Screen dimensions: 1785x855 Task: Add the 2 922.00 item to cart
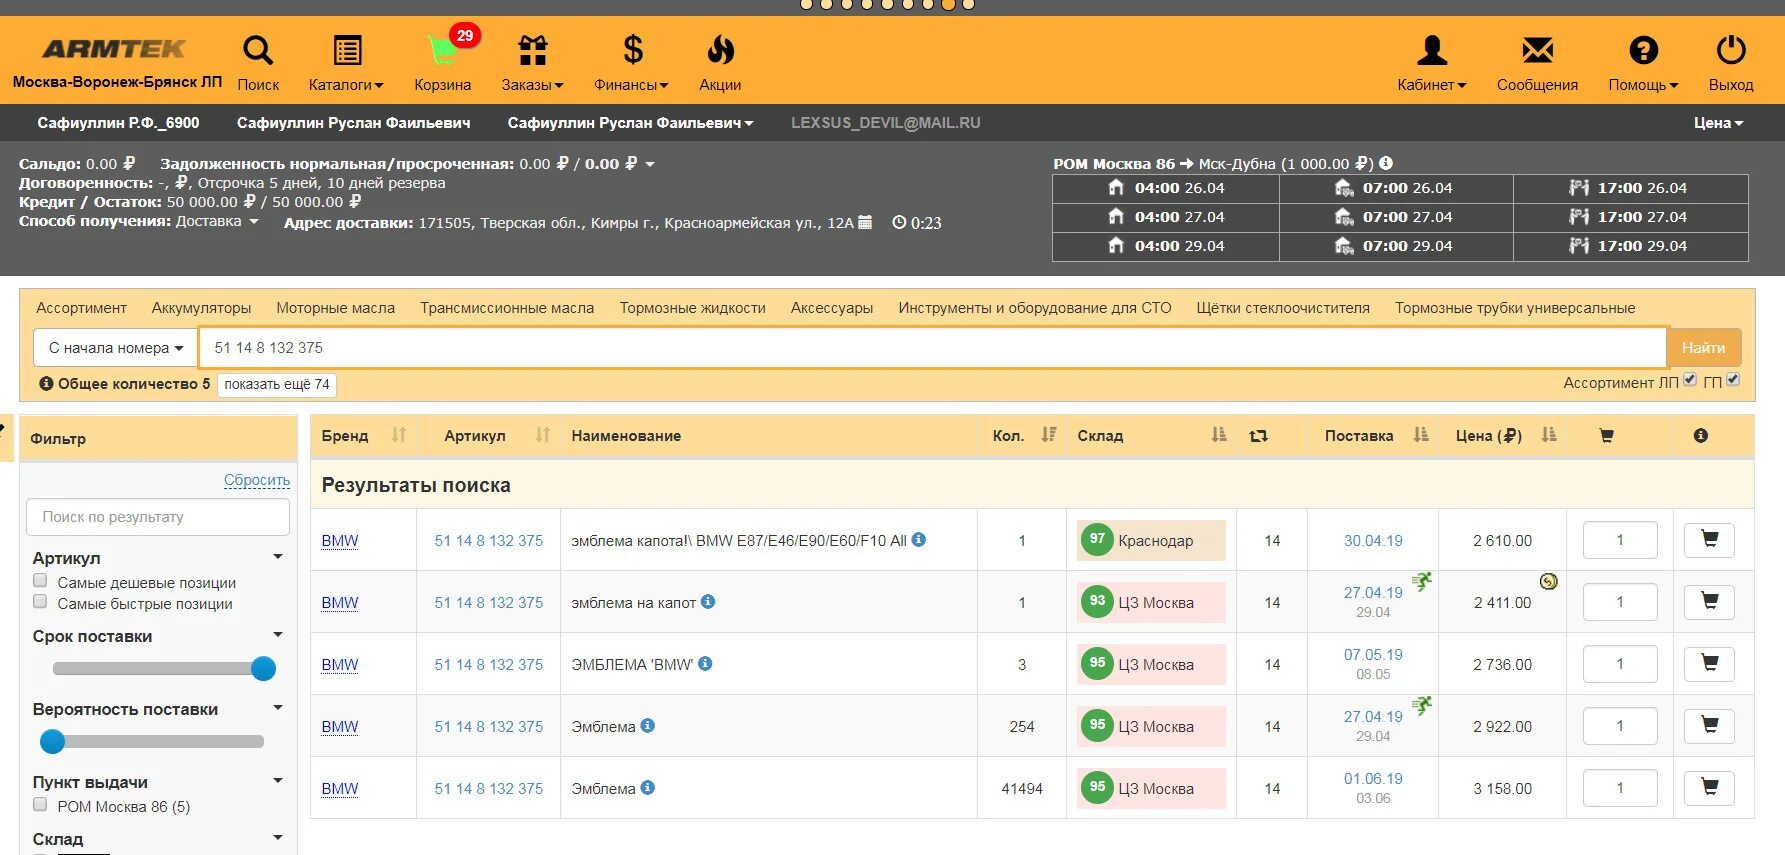(x=1709, y=726)
